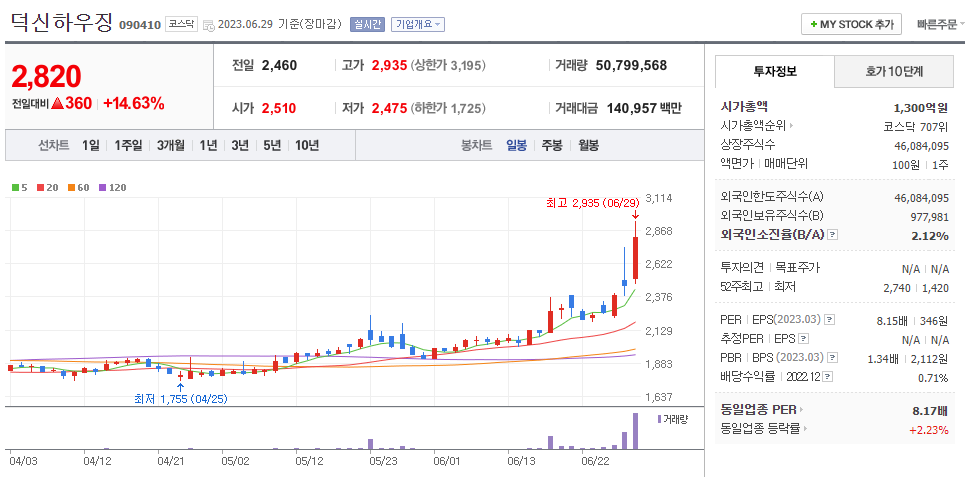Select the 3년 line chart period
976x477 pixels.
click(240, 145)
